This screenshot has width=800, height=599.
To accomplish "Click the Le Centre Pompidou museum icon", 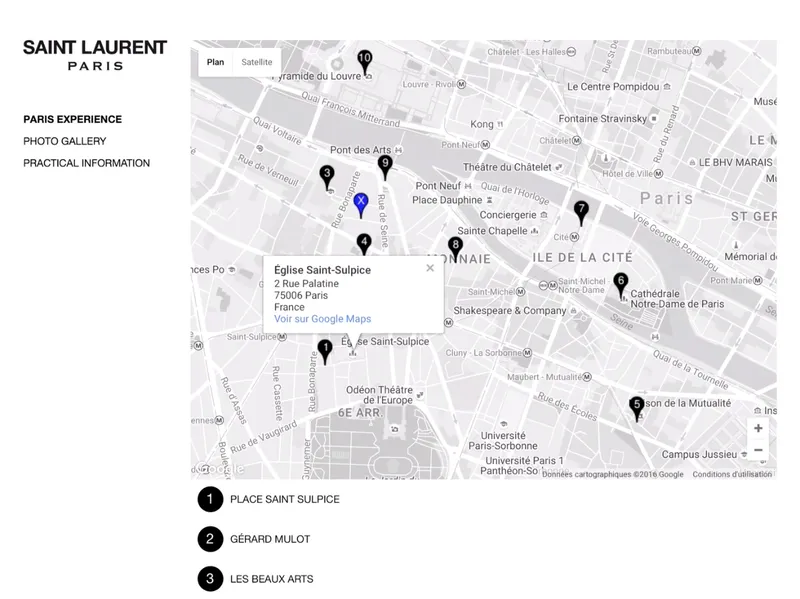I will point(667,87).
